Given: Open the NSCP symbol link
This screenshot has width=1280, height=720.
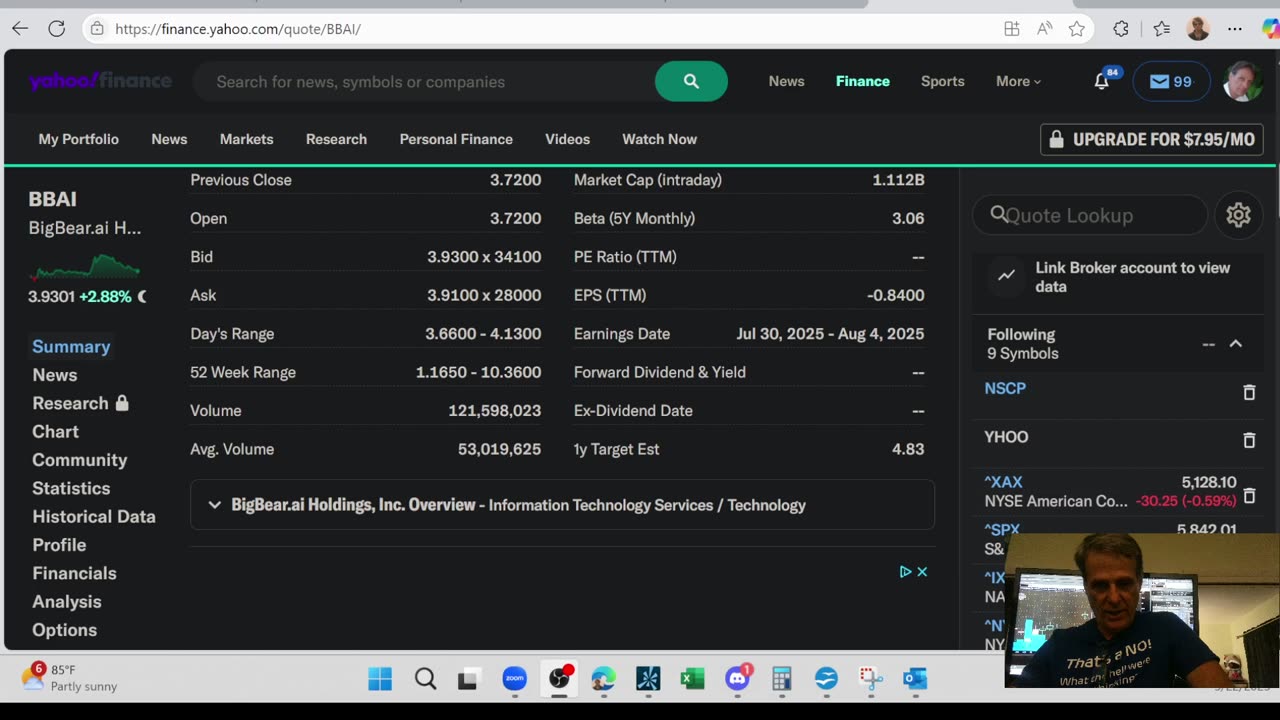Looking at the screenshot, I should 1005,389.
